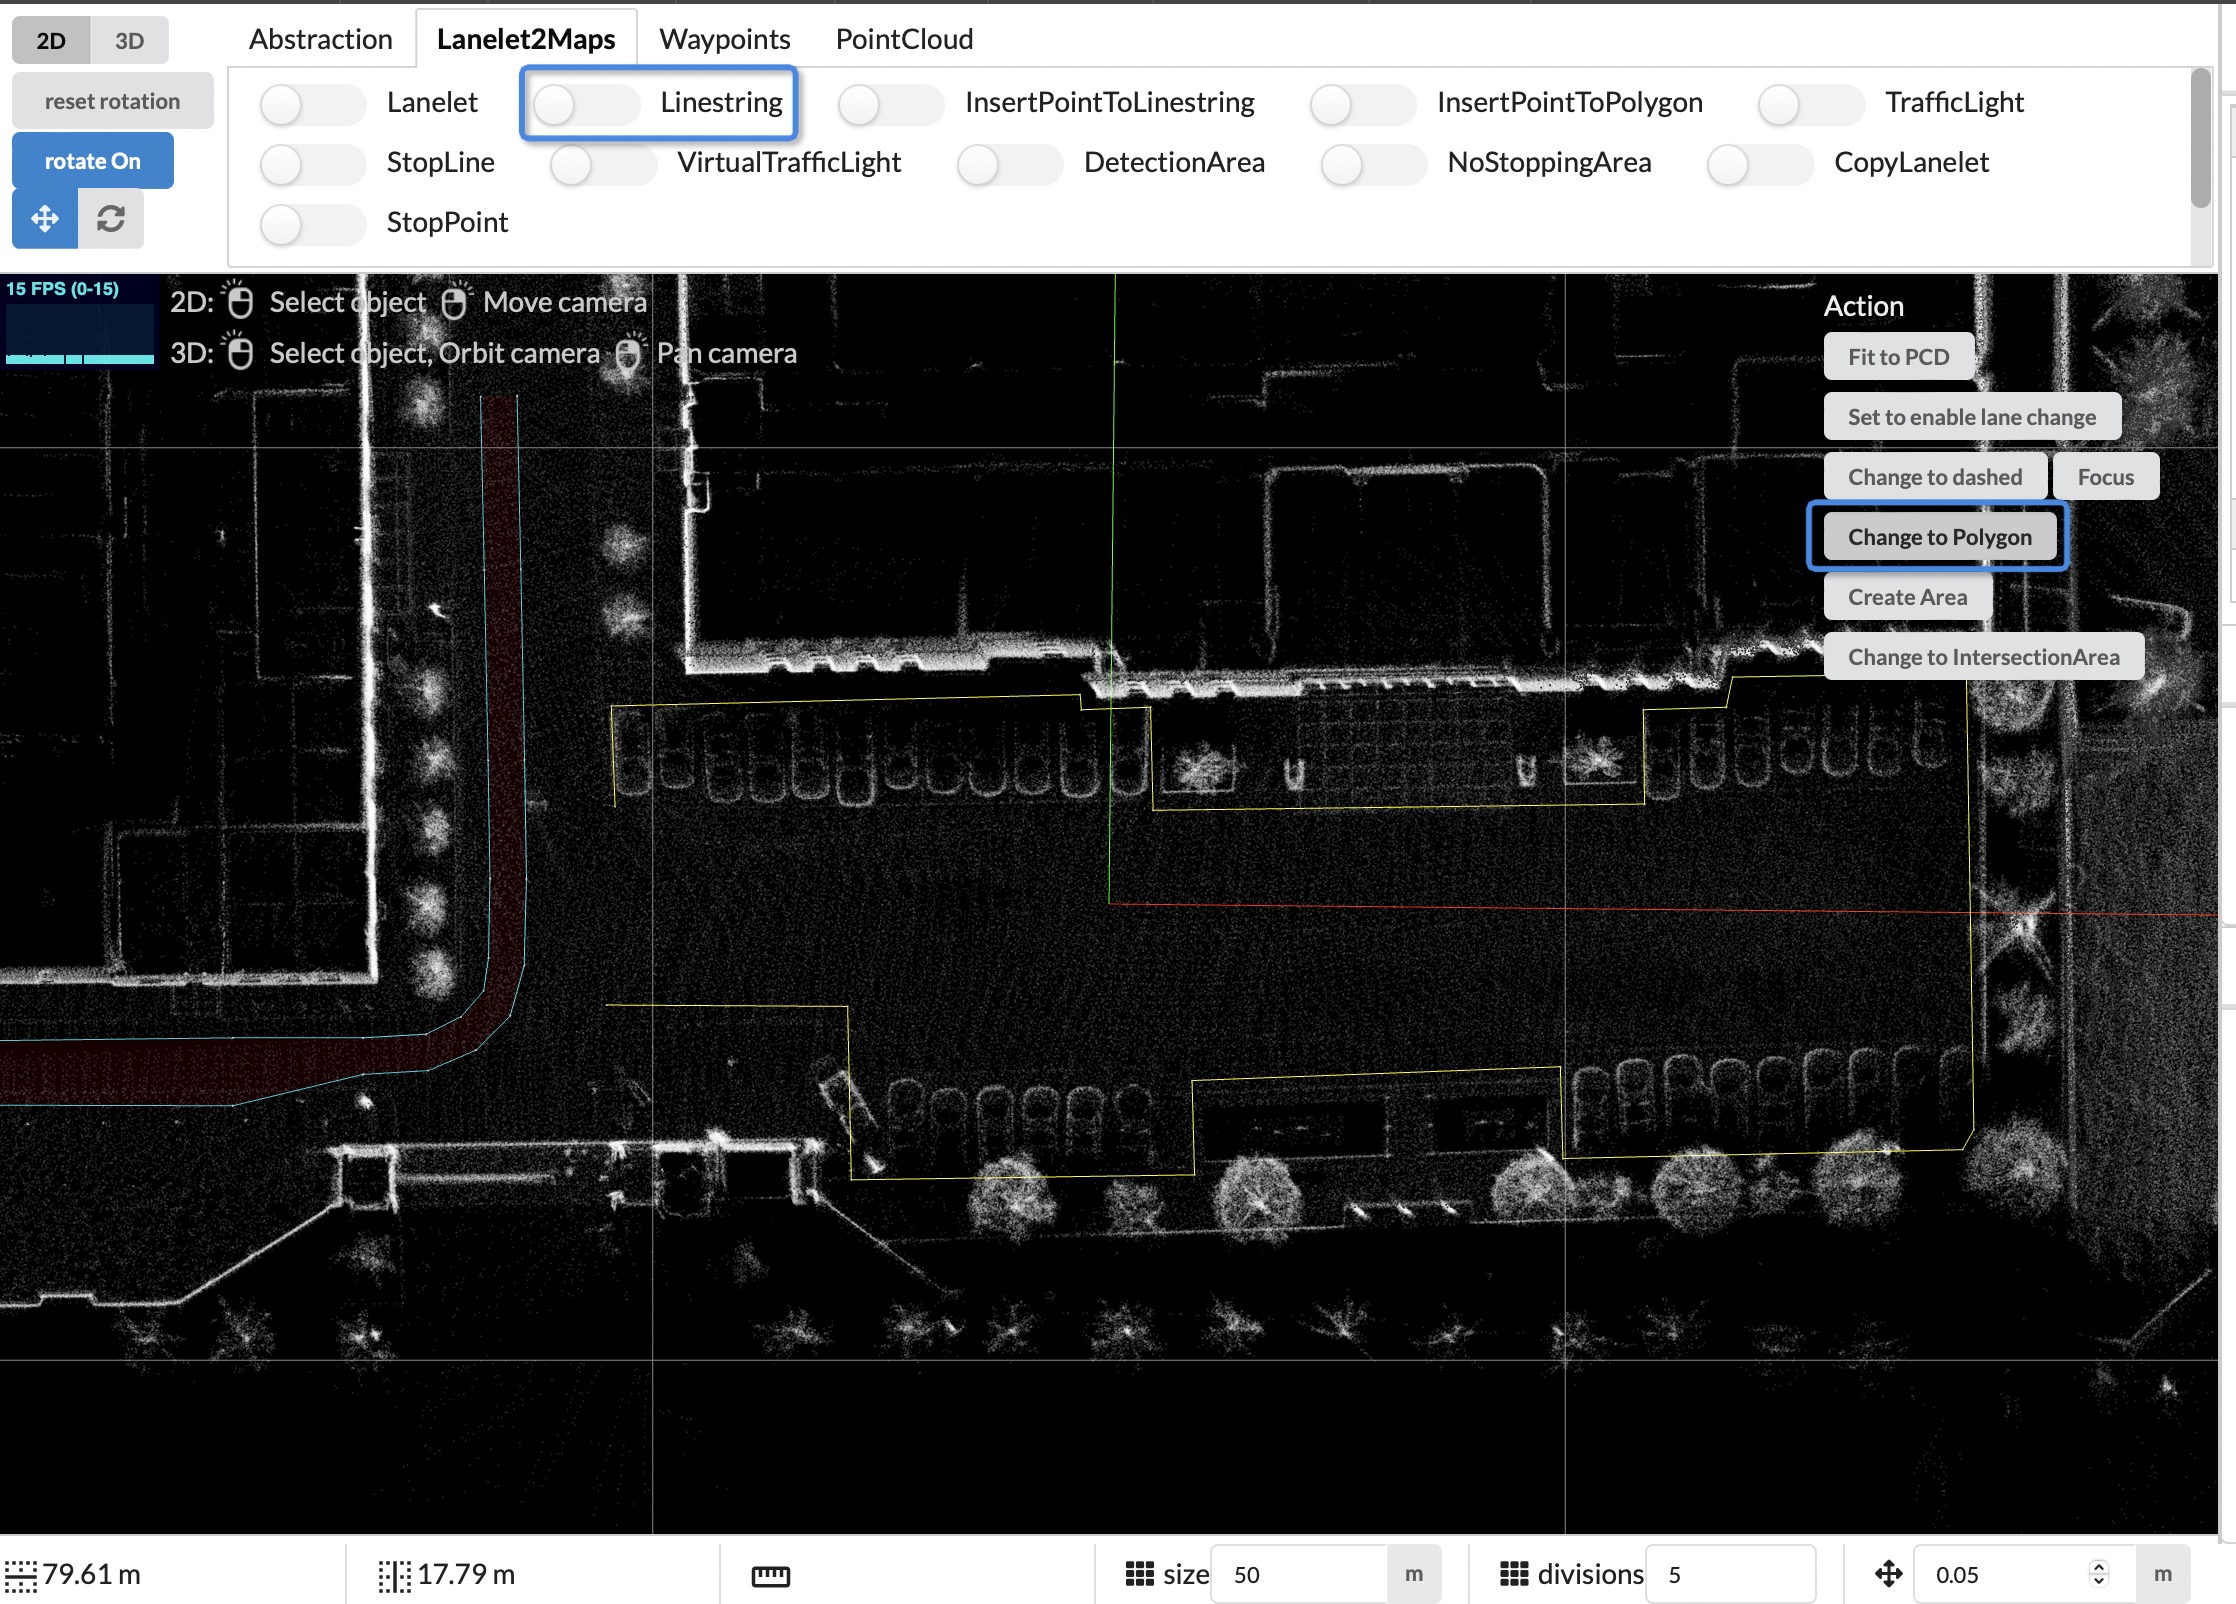Click the move step arrows icon
2236x1604 pixels.
click(1888, 1574)
